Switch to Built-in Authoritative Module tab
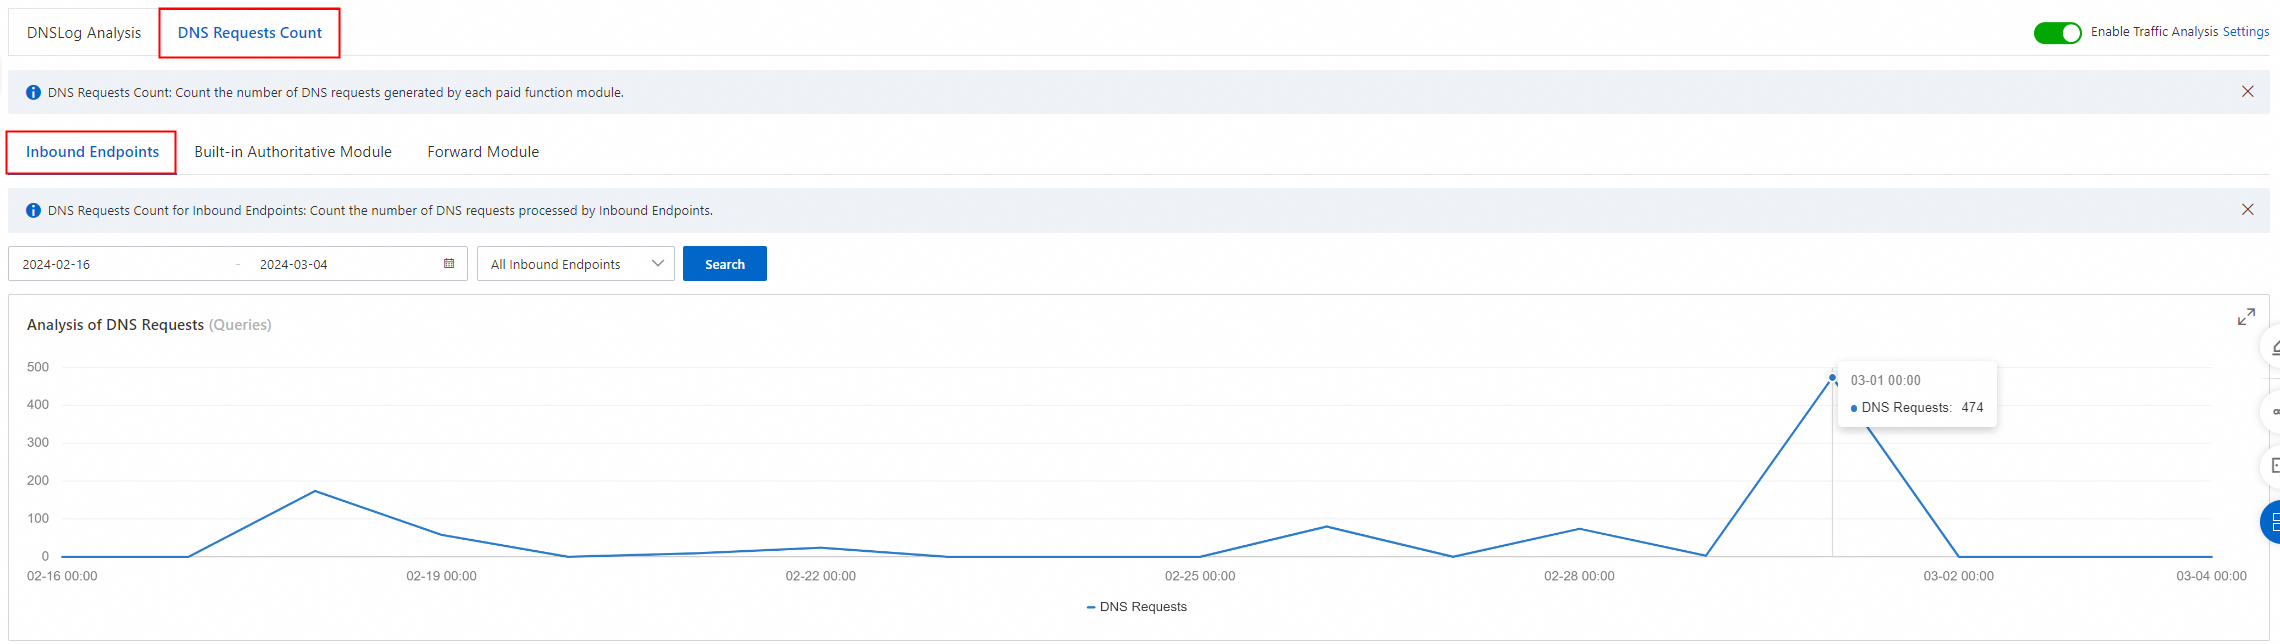The width and height of the screenshot is (2280, 644). pyautogui.click(x=293, y=152)
